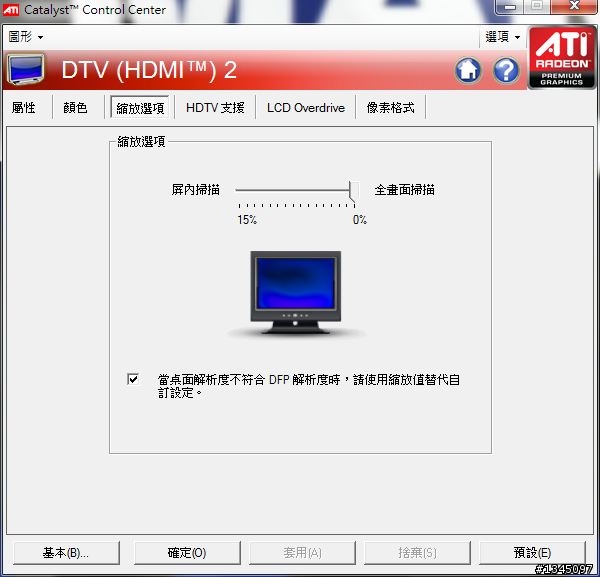
Task: Switch to the 屬性 tab
Action: [24, 108]
